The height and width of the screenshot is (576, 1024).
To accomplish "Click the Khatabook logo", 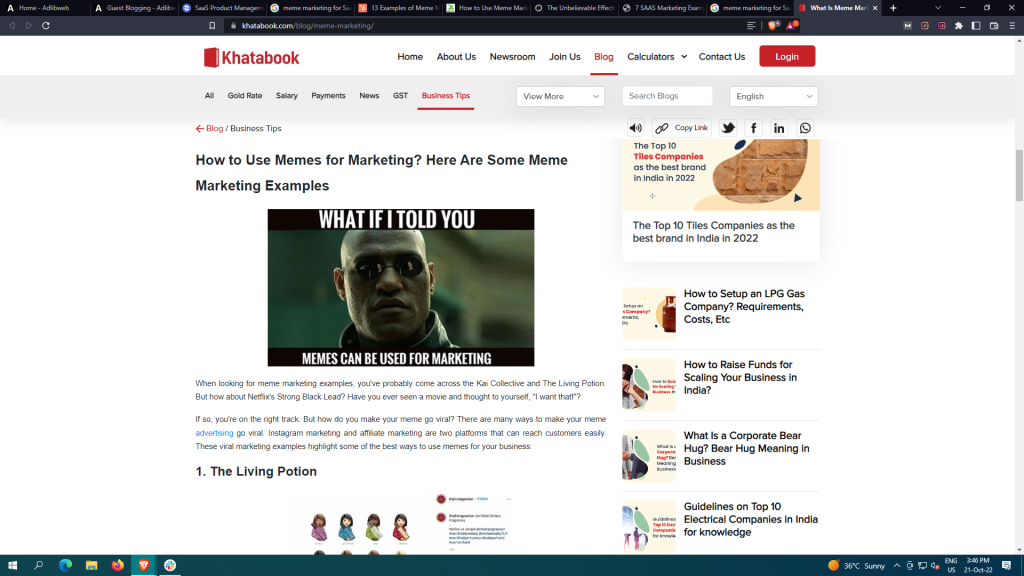I will 251,57.
